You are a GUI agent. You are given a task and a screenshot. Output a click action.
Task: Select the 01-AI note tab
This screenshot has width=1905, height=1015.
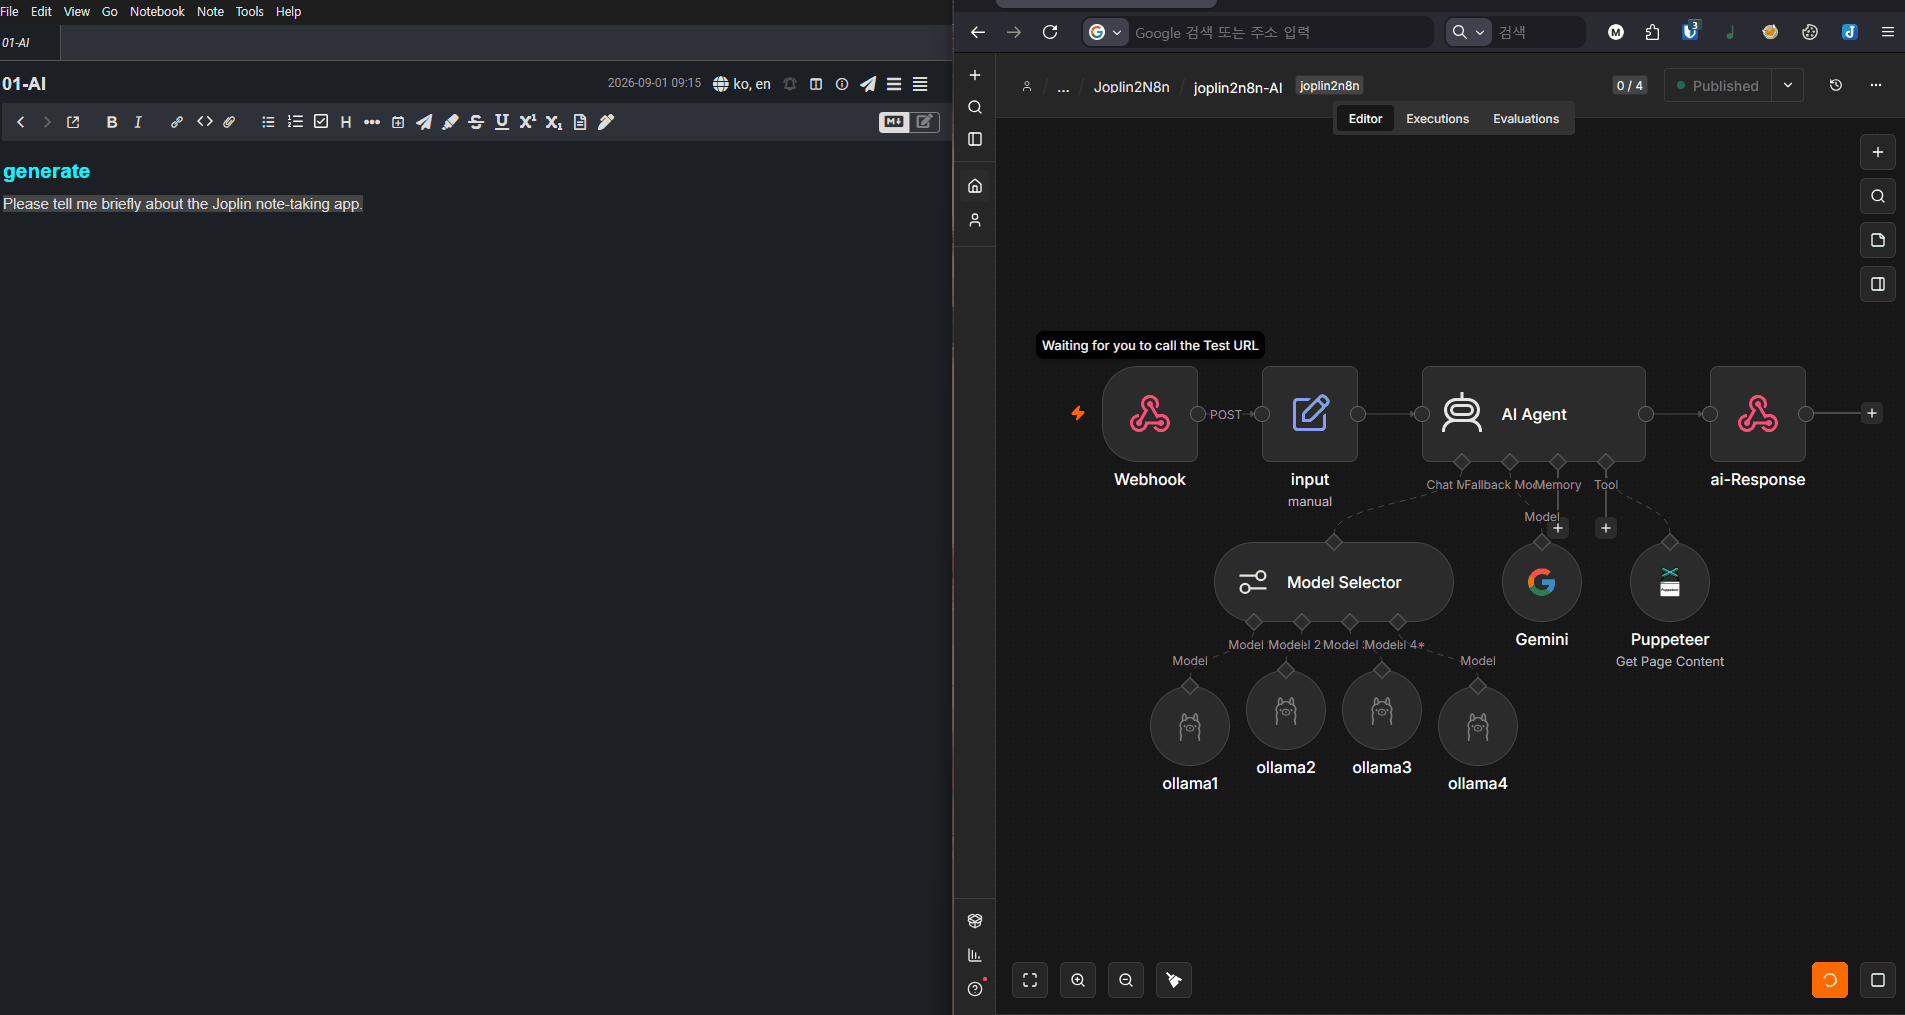30,43
